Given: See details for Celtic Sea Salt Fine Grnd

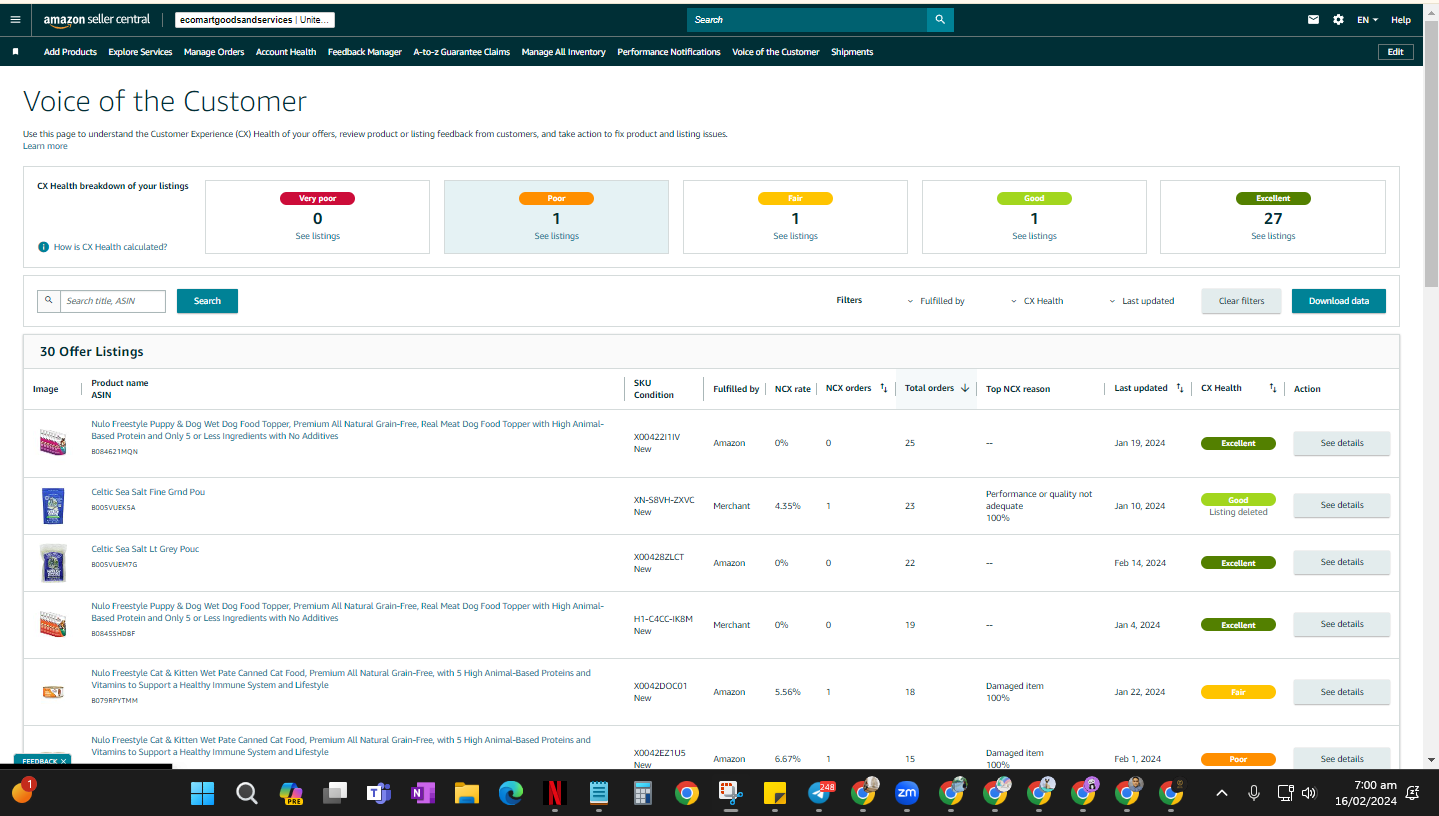Looking at the screenshot, I should 1342,506.
